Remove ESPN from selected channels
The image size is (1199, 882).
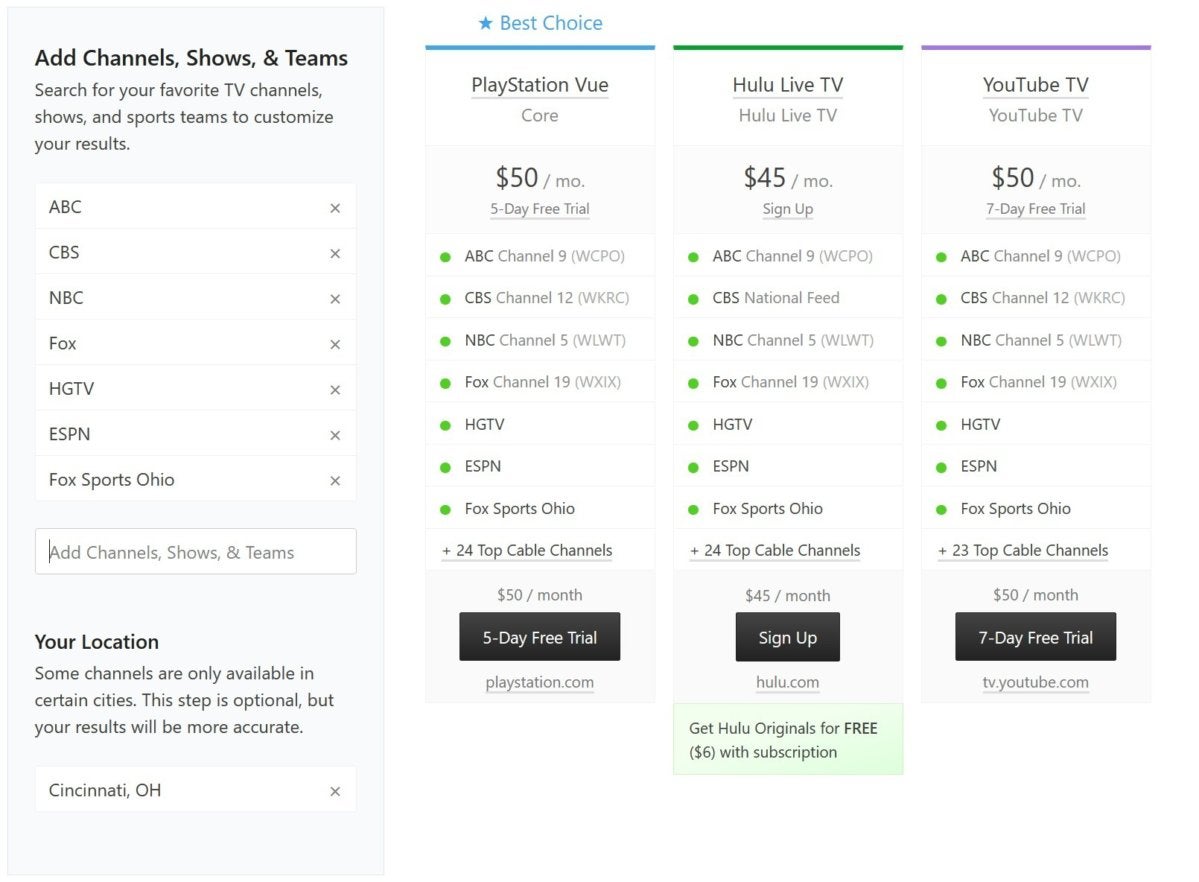(335, 435)
